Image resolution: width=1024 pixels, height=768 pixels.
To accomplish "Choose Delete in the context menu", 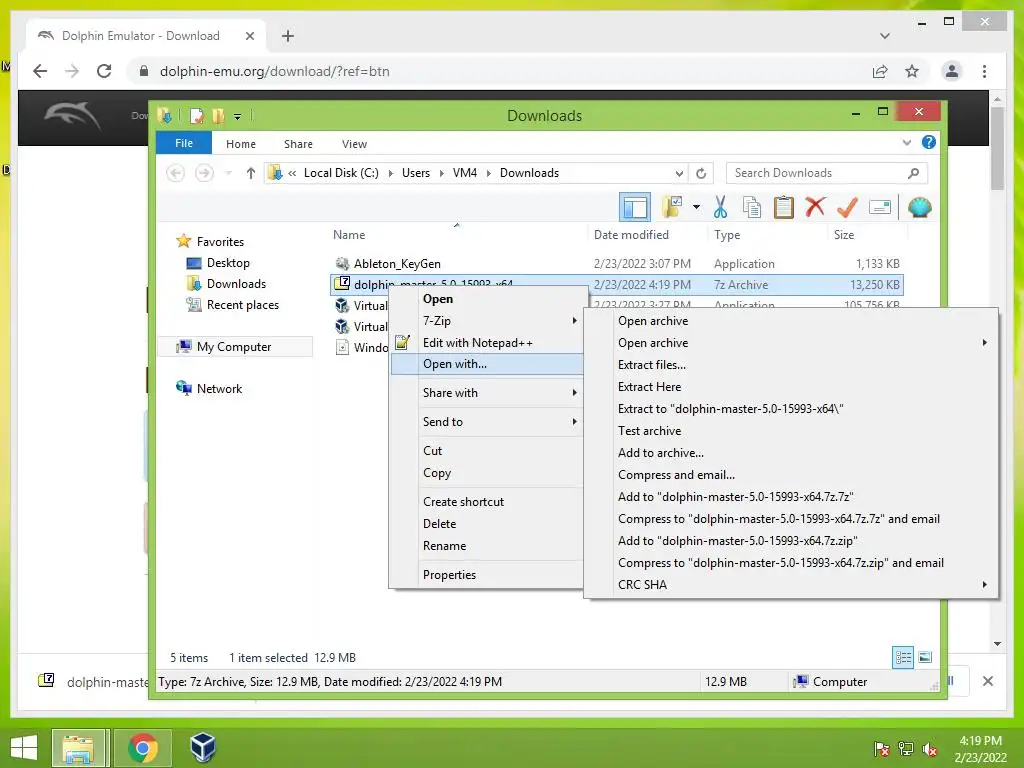I will pyautogui.click(x=487, y=524).
